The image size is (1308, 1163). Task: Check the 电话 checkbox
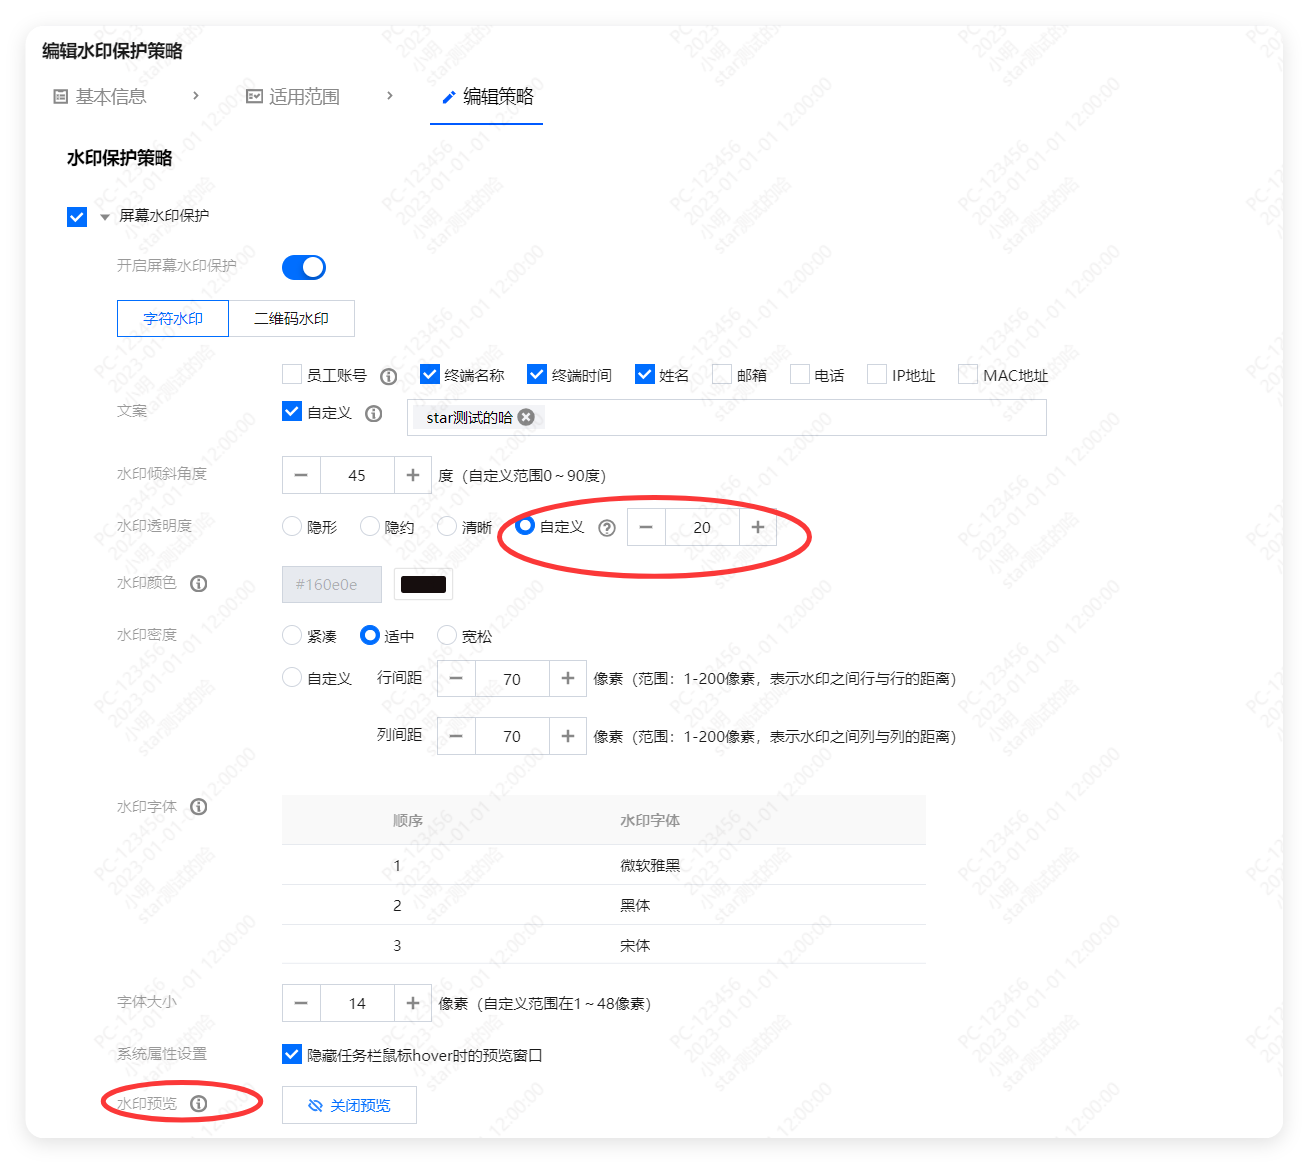(x=800, y=374)
